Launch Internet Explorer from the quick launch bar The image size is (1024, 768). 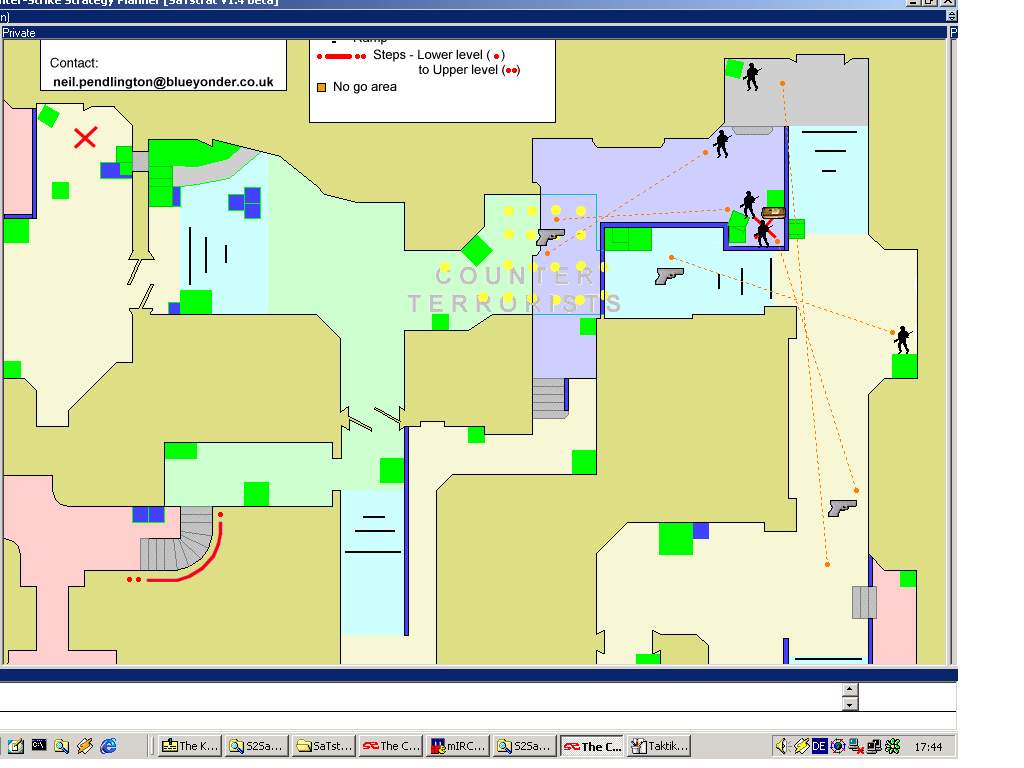[108, 745]
